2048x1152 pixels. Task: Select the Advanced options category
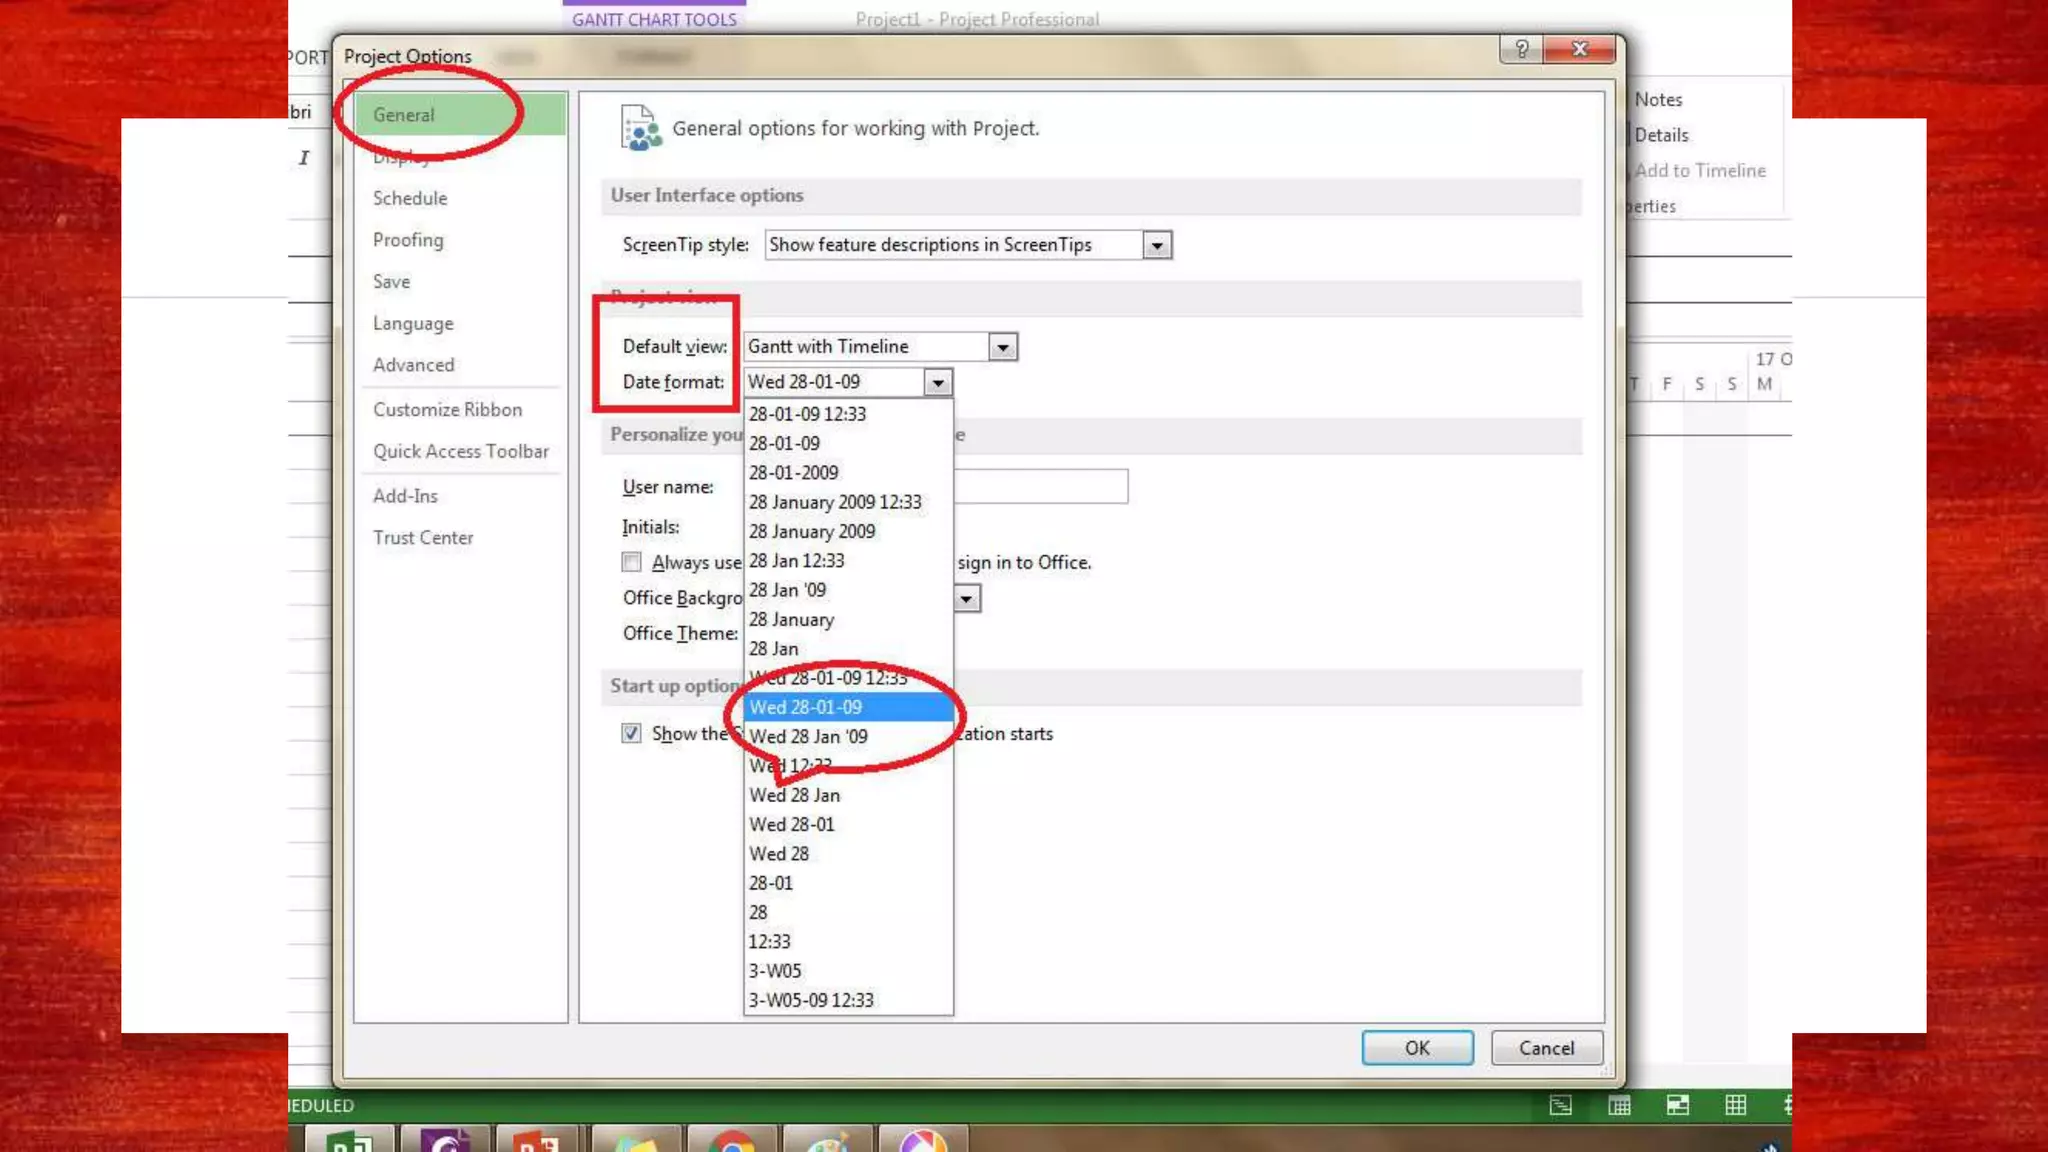point(413,365)
